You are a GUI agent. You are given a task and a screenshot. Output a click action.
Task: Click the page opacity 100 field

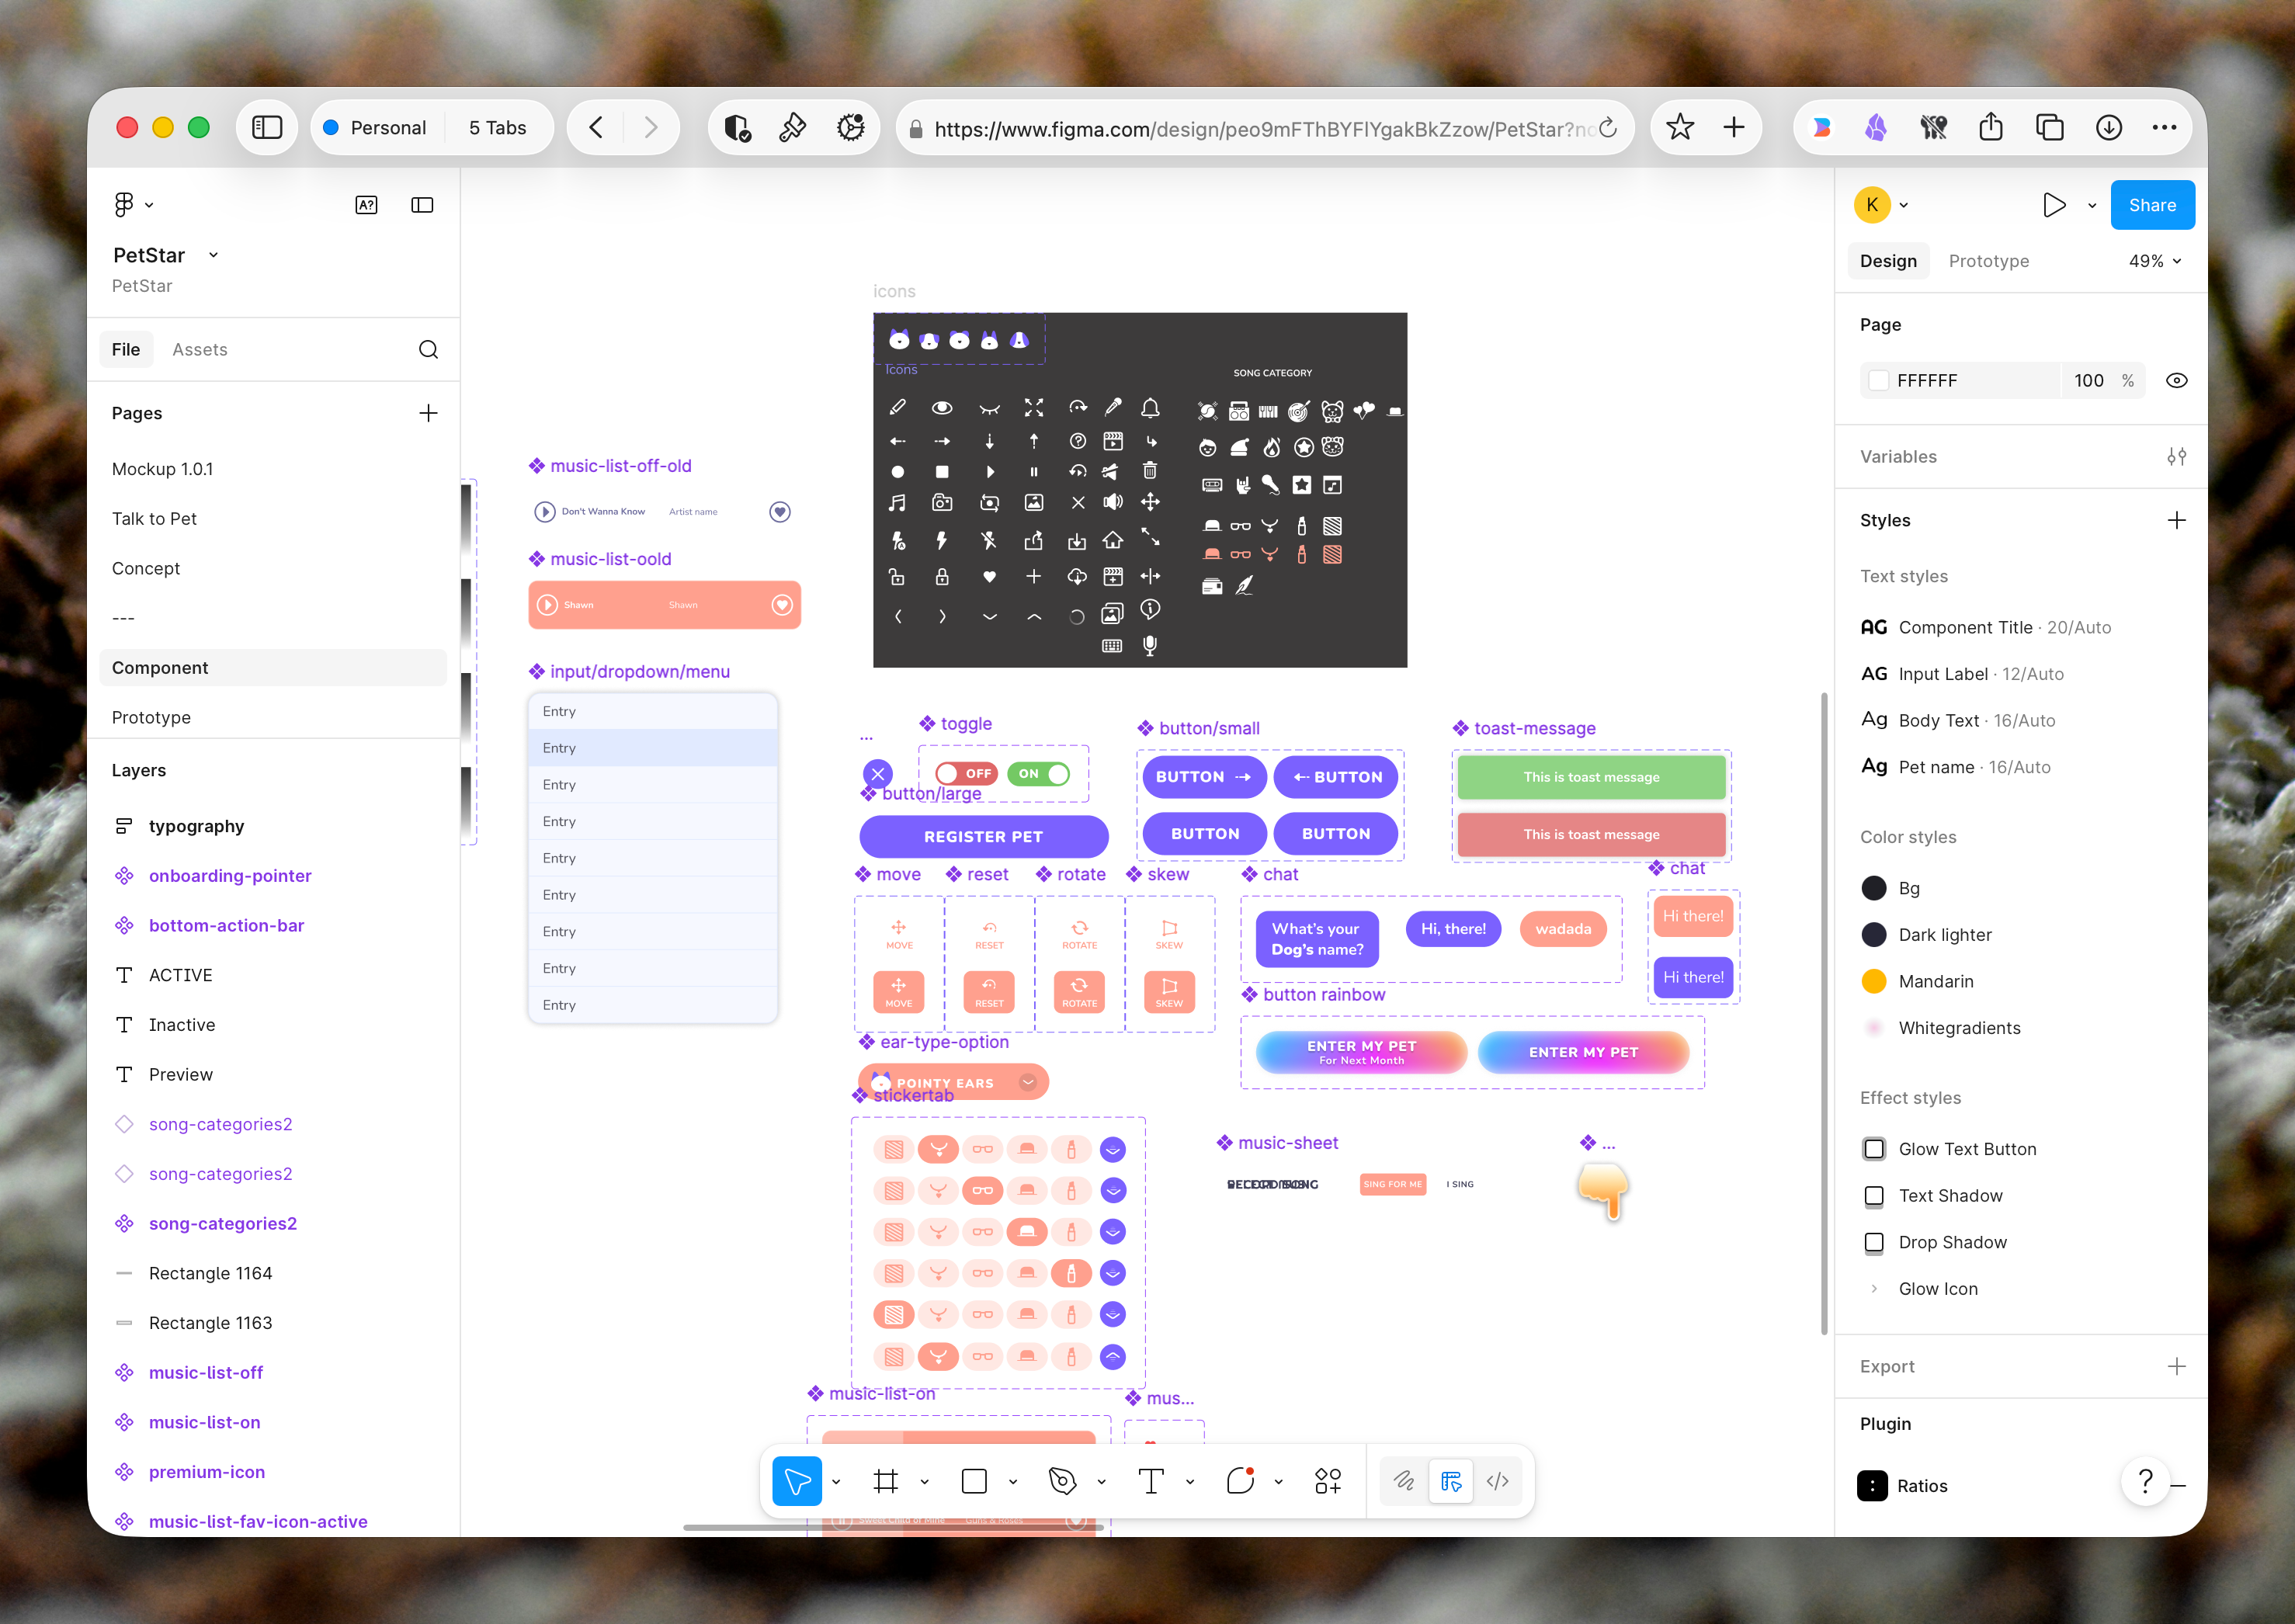(2088, 381)
